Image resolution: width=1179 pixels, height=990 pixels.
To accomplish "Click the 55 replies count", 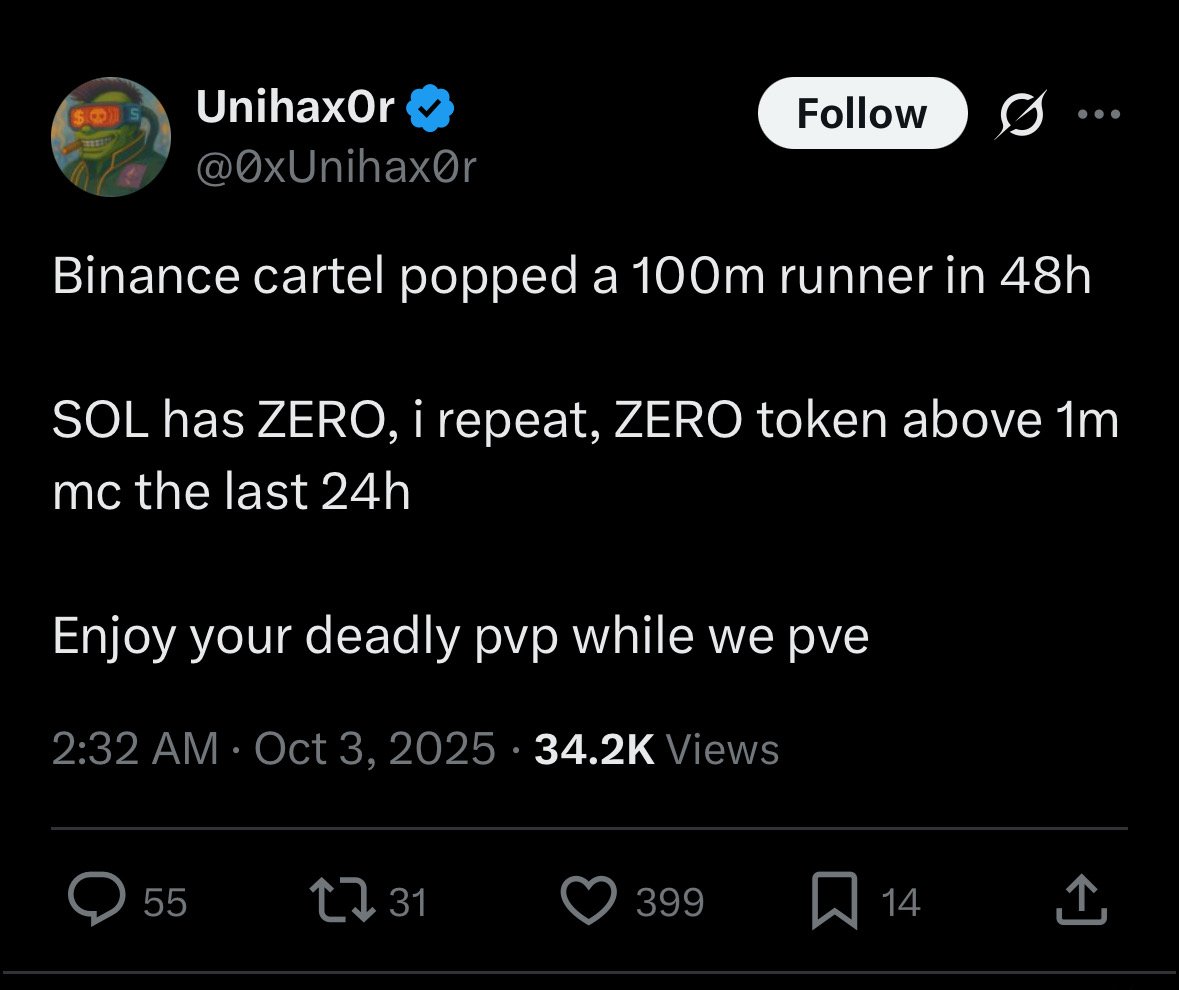I will [165, 903].
